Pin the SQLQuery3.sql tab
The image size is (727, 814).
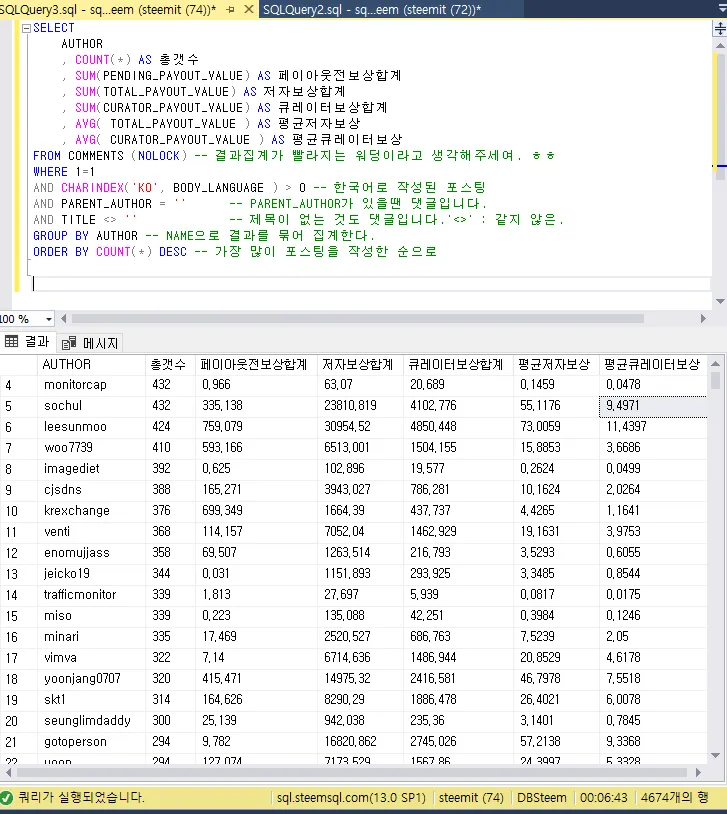point(231,9)
